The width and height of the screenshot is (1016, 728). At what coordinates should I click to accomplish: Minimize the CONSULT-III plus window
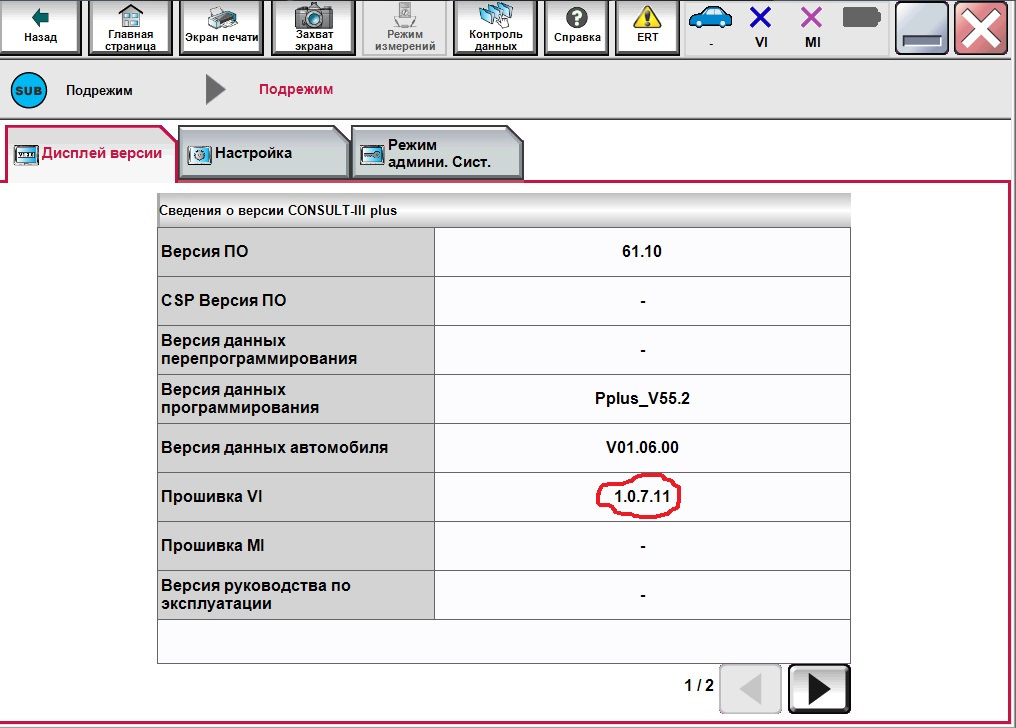click(921, 27)
